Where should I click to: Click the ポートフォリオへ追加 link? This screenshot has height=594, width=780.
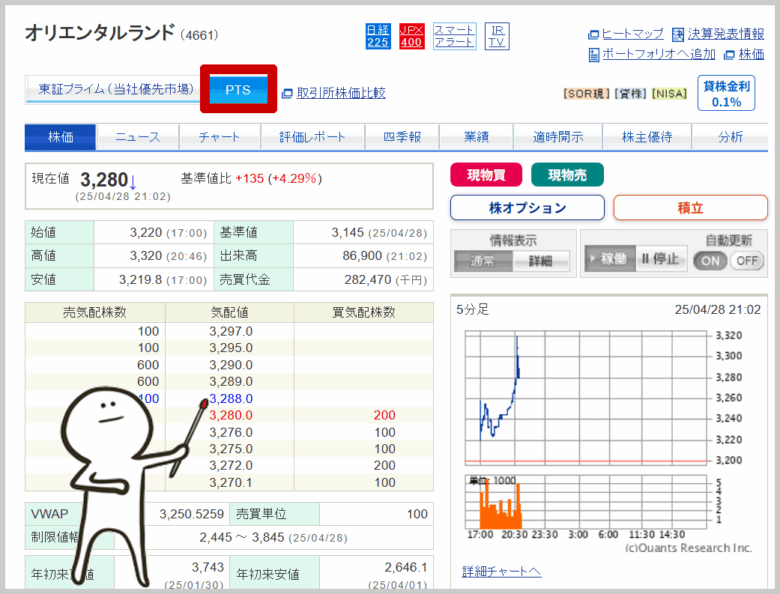[x=659, y=54]
